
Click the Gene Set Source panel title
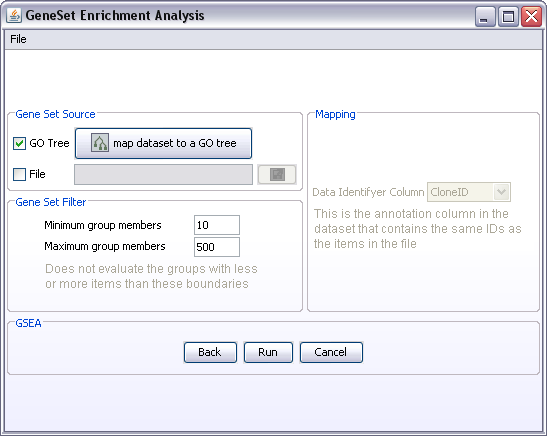point(55,114)
